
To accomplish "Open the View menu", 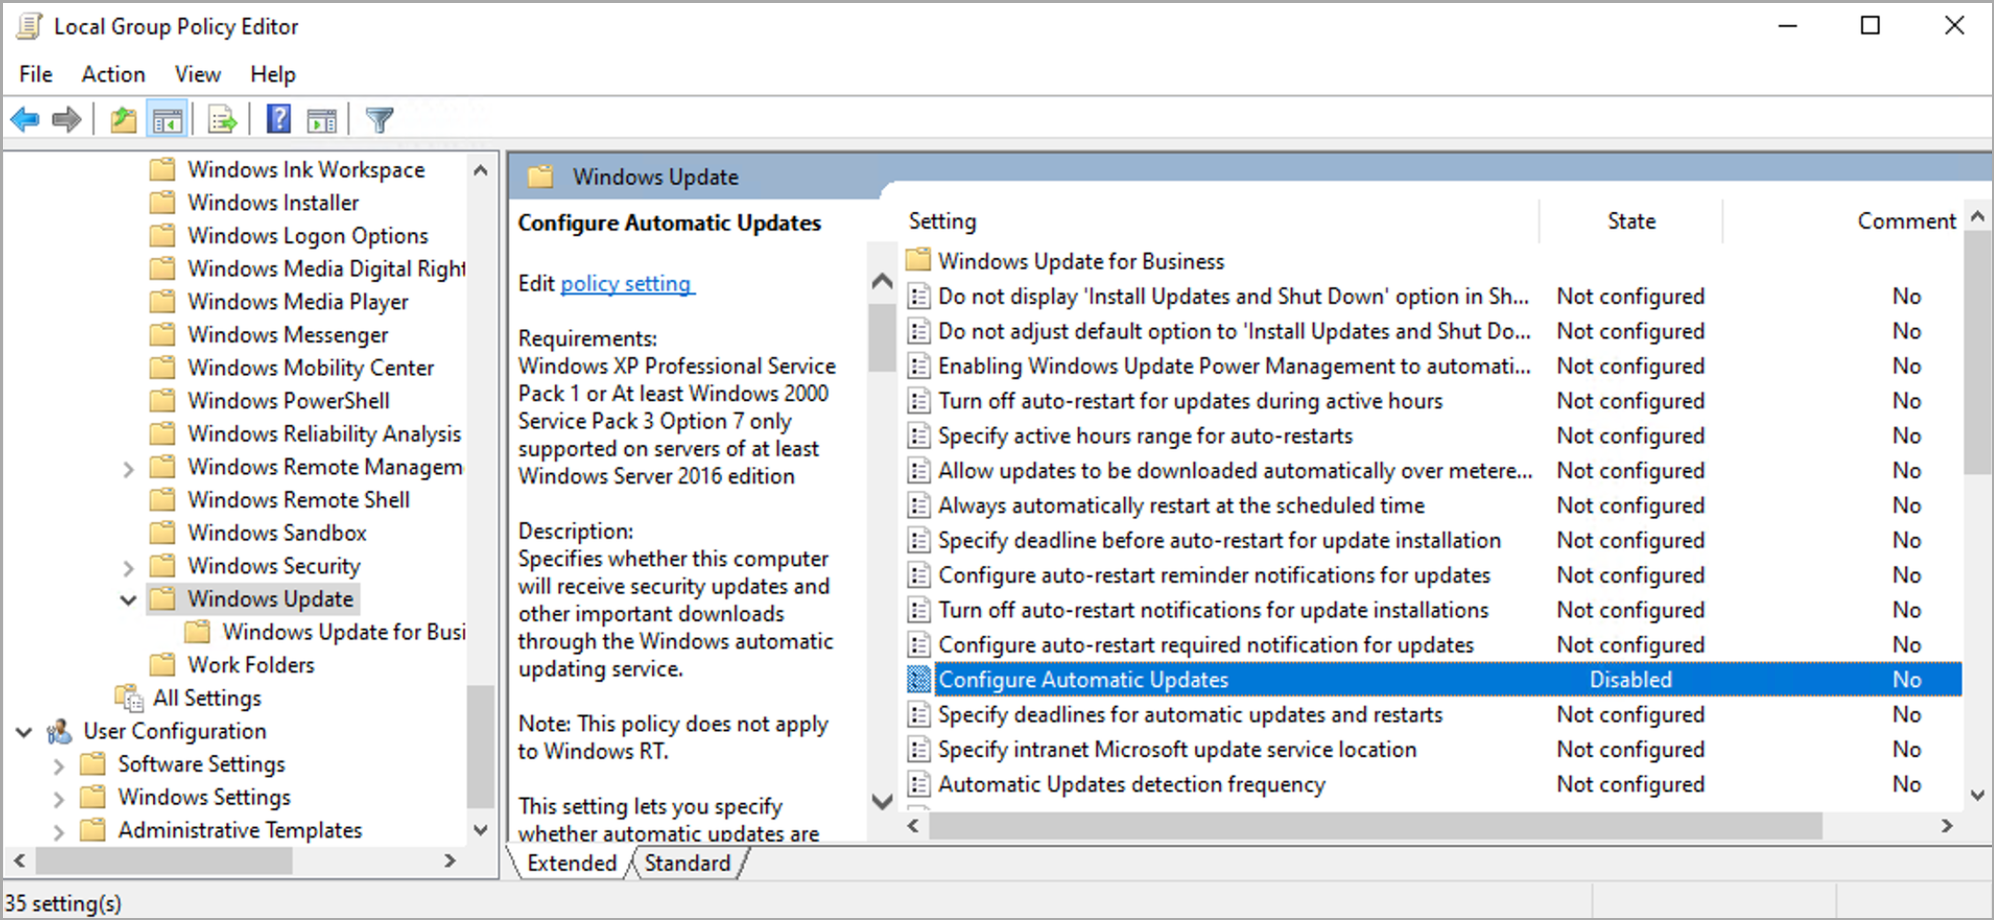I will click(197, 74).
